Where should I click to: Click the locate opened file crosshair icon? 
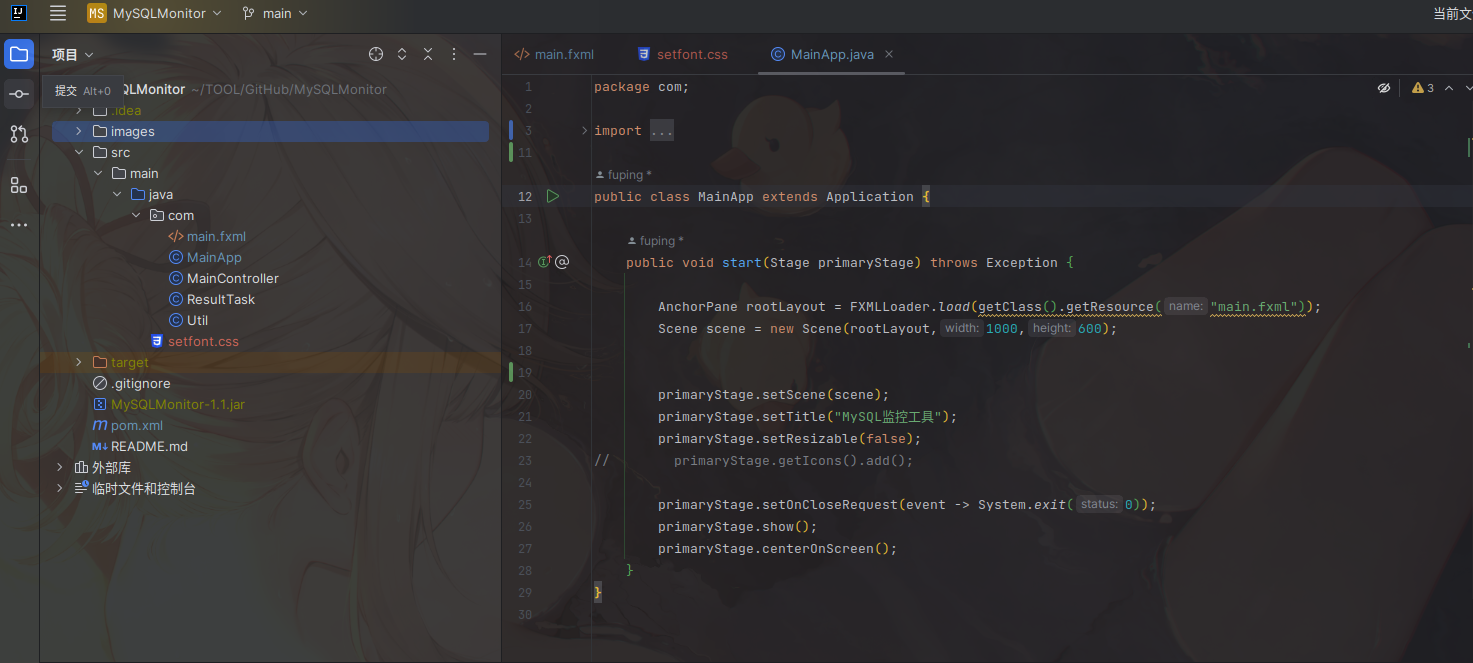pos(376,54)
